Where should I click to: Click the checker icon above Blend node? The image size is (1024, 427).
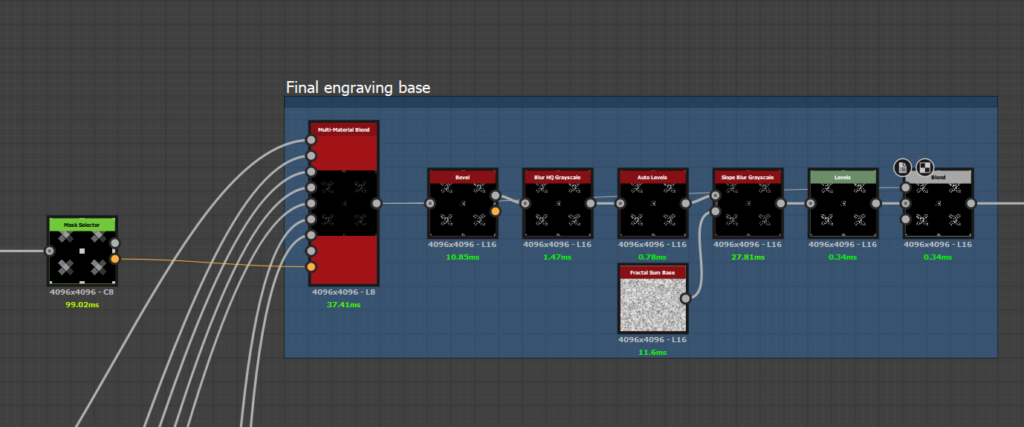pos(925,168)
